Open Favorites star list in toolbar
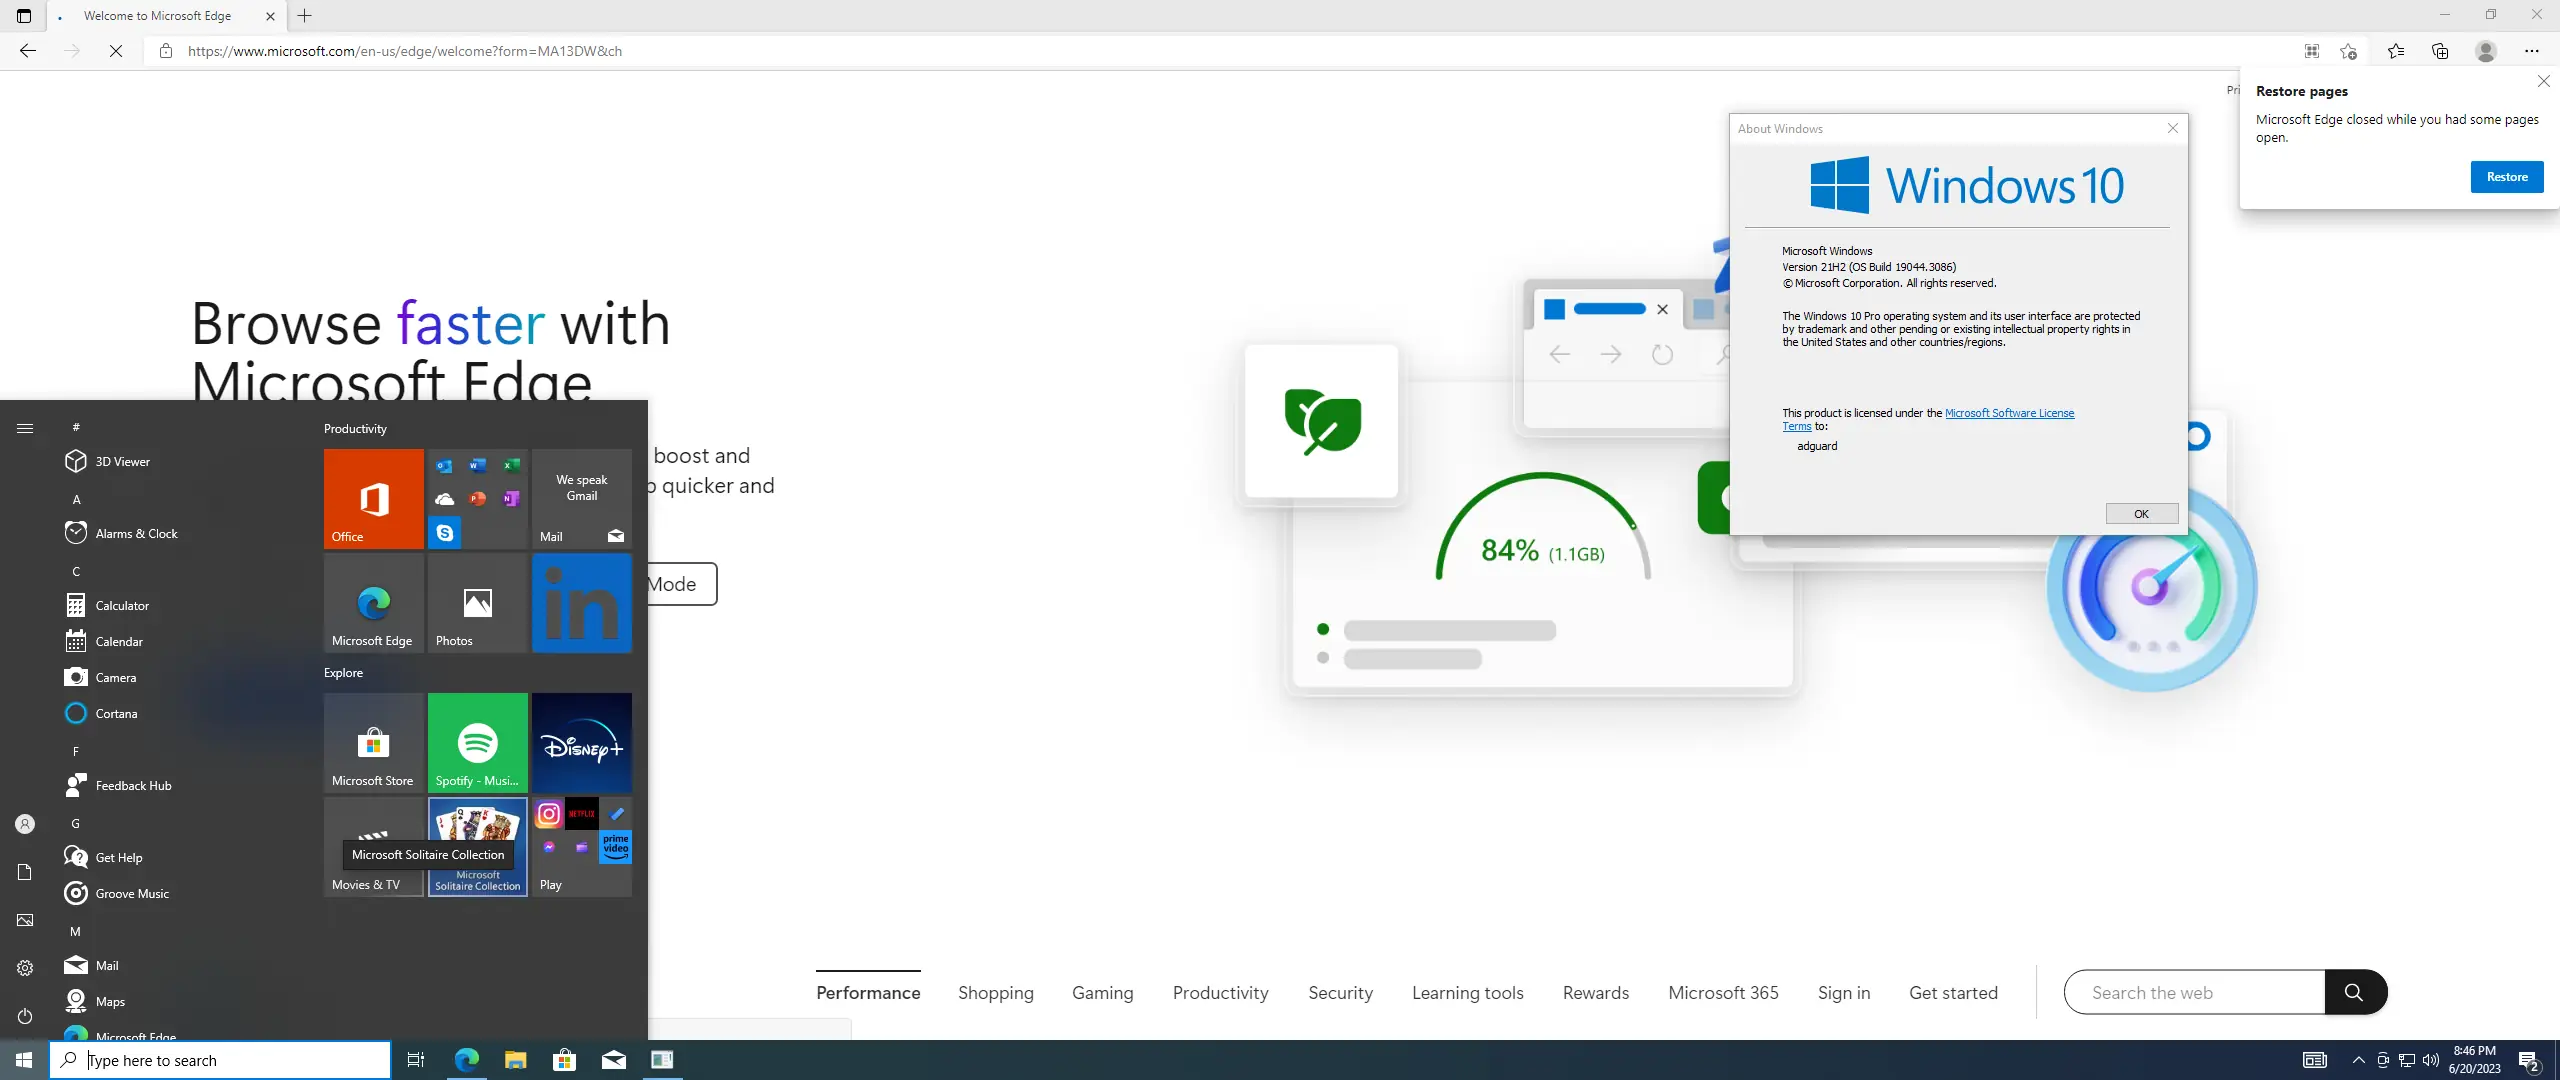 2396,51
